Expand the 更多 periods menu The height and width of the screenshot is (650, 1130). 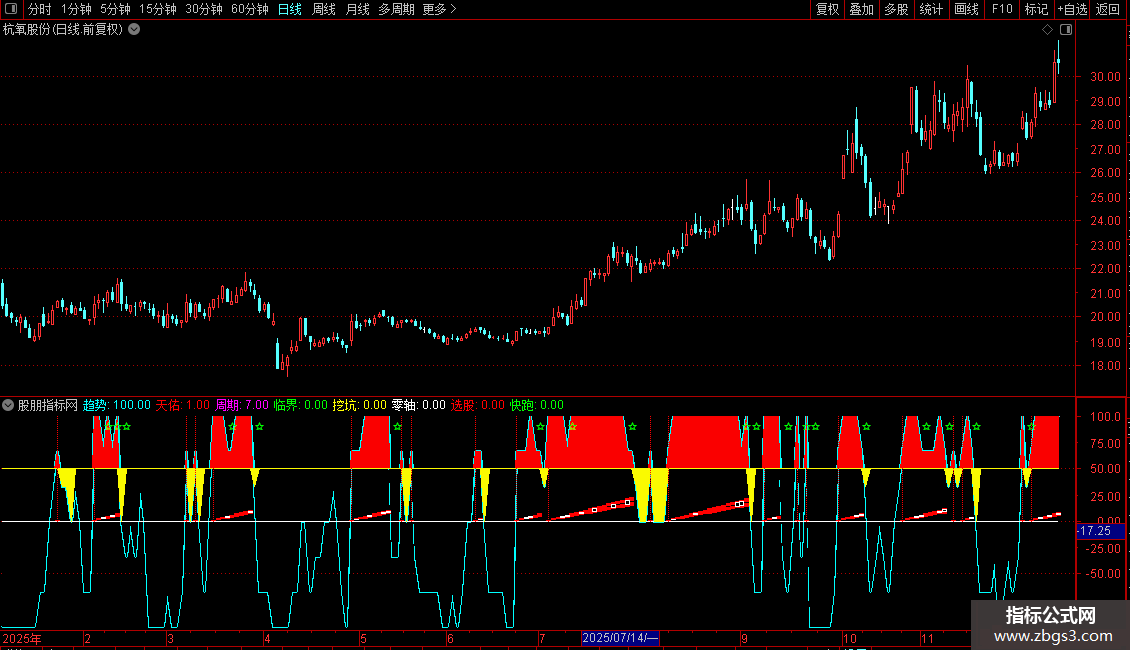439,9
